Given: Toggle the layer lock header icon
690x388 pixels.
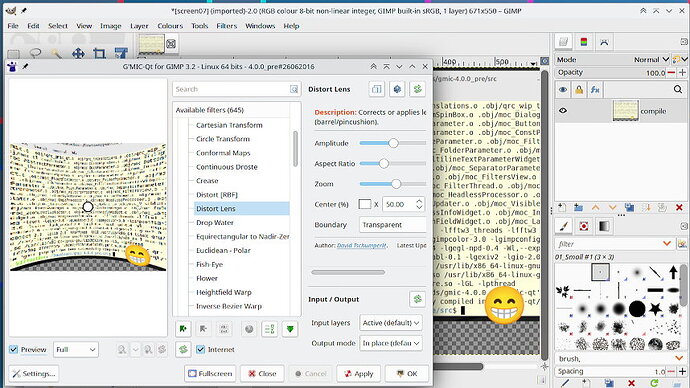Looking at the screenshot, I should 579,90.
